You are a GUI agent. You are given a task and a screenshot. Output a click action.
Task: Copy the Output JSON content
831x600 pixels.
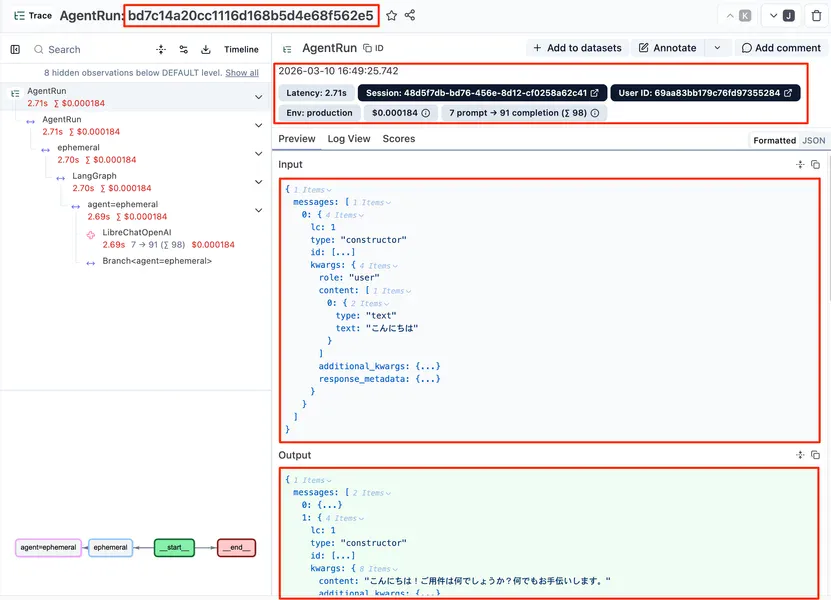[816, 455]
